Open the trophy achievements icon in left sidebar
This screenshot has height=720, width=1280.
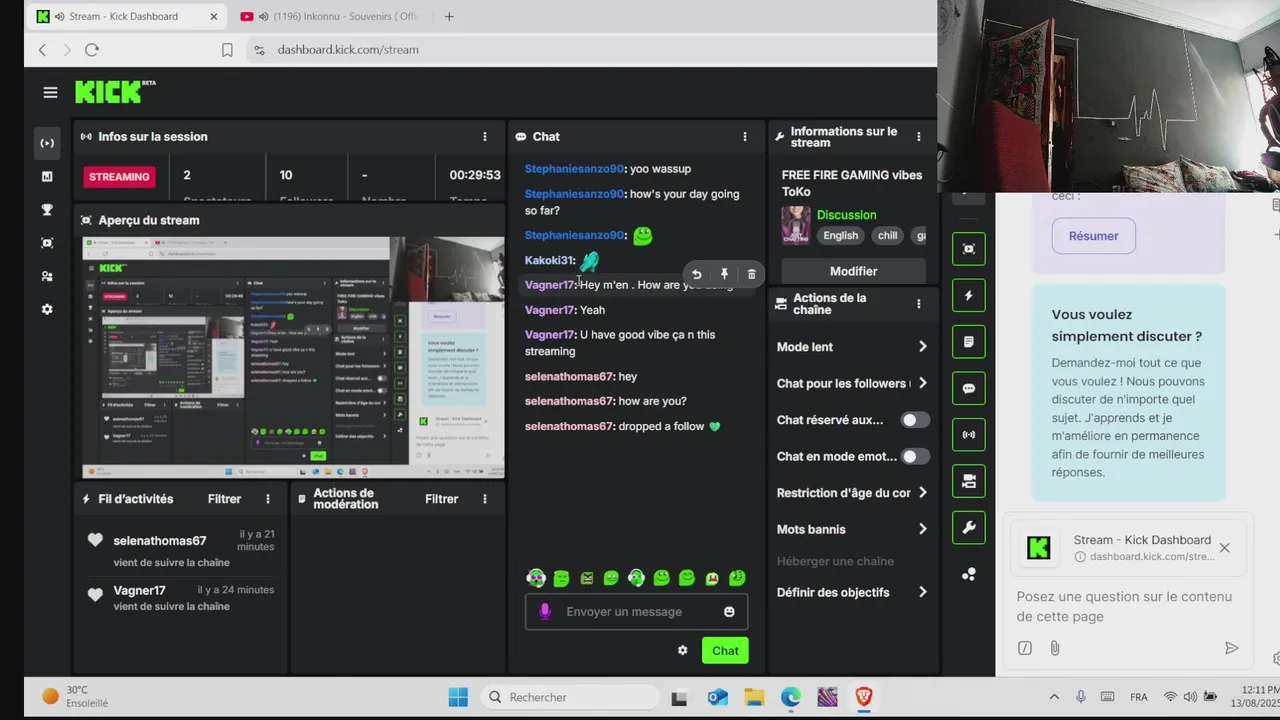coord(47,210)
